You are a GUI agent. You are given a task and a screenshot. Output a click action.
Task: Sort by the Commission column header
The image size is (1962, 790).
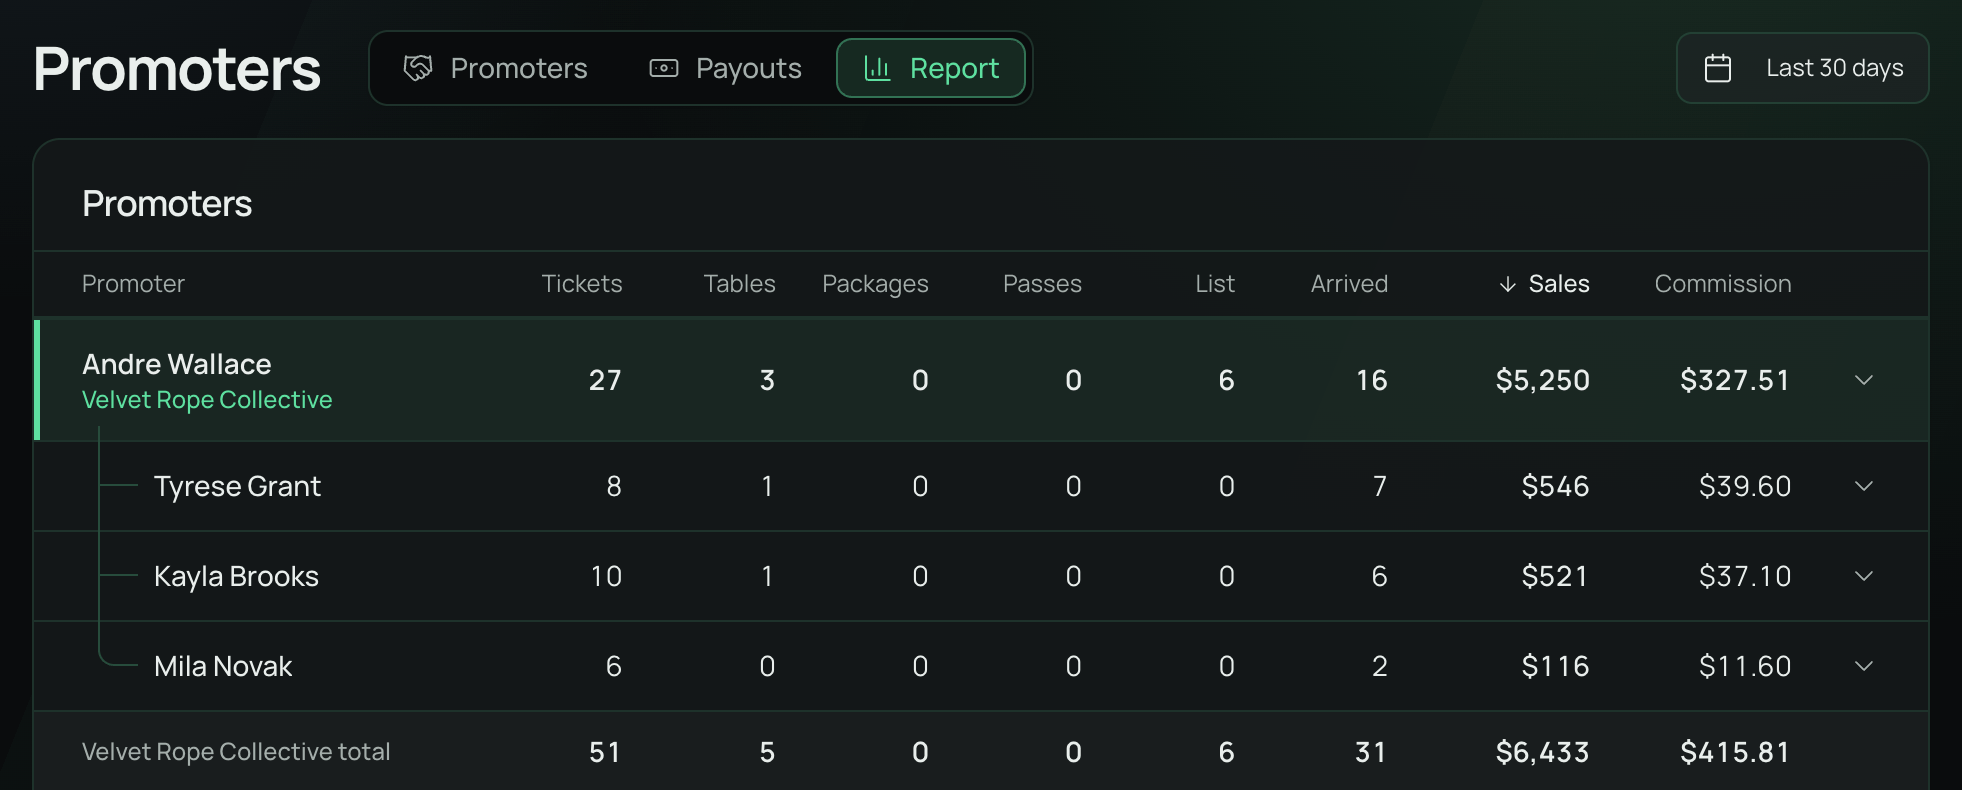coord(1723,284)
